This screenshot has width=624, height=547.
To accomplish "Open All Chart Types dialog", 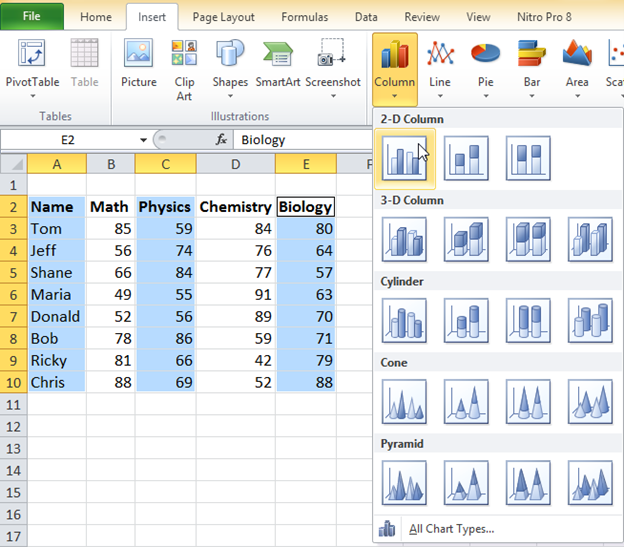I will (451, 529).
